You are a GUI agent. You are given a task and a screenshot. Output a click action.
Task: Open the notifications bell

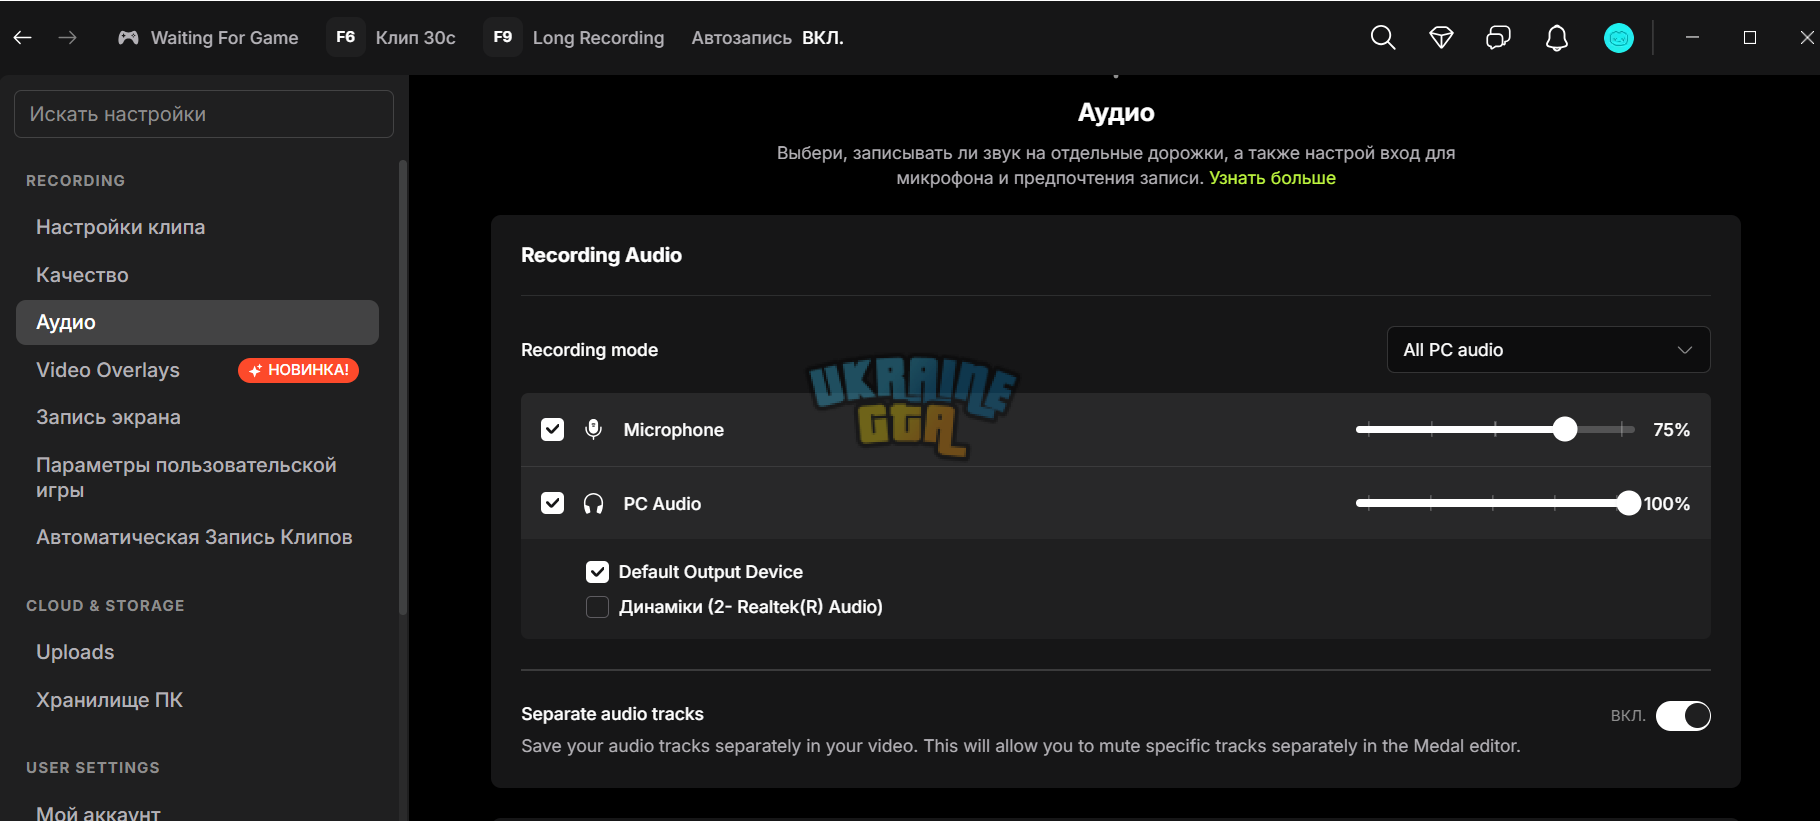coord(1557,38)
